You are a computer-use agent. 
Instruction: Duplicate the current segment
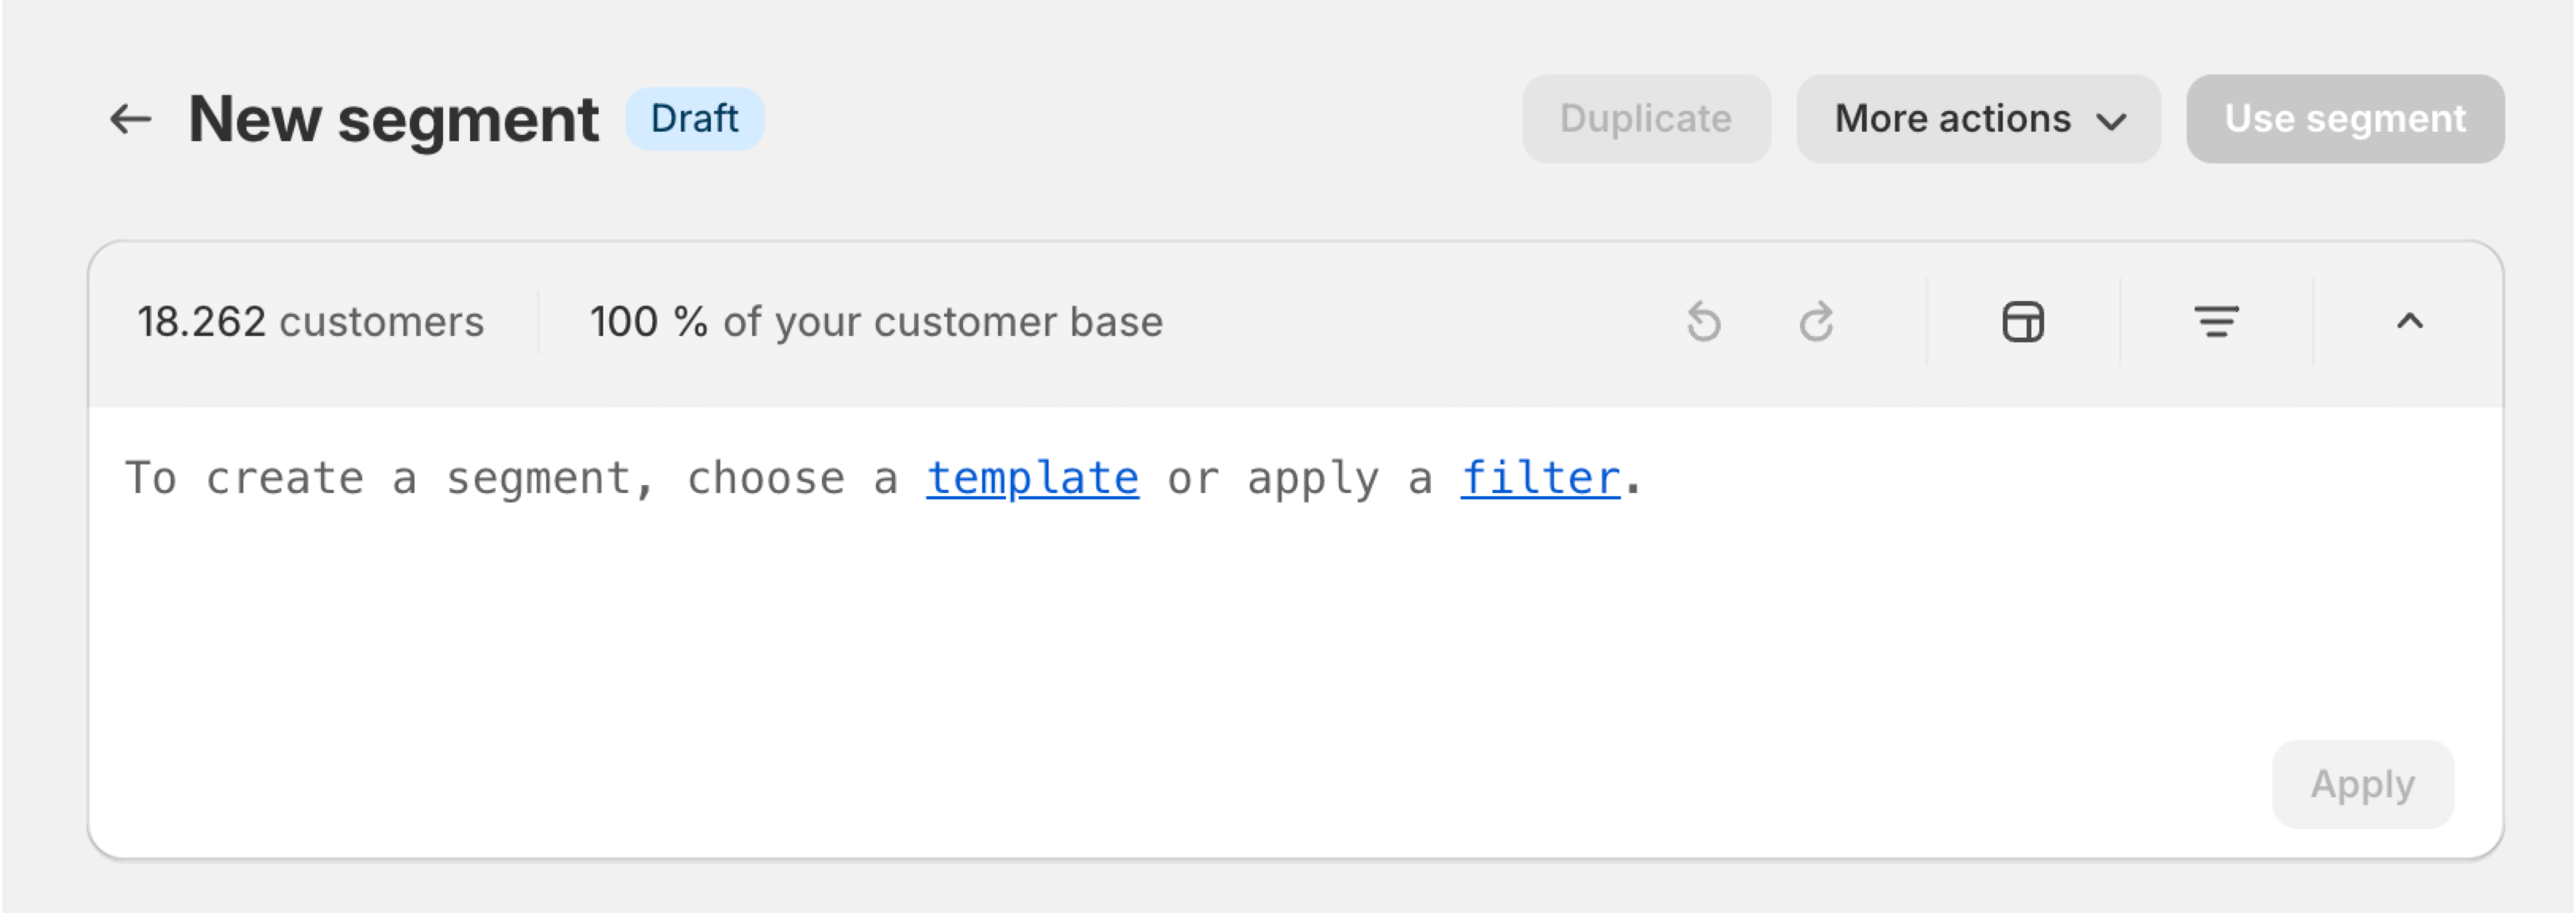pos(1643,118)
